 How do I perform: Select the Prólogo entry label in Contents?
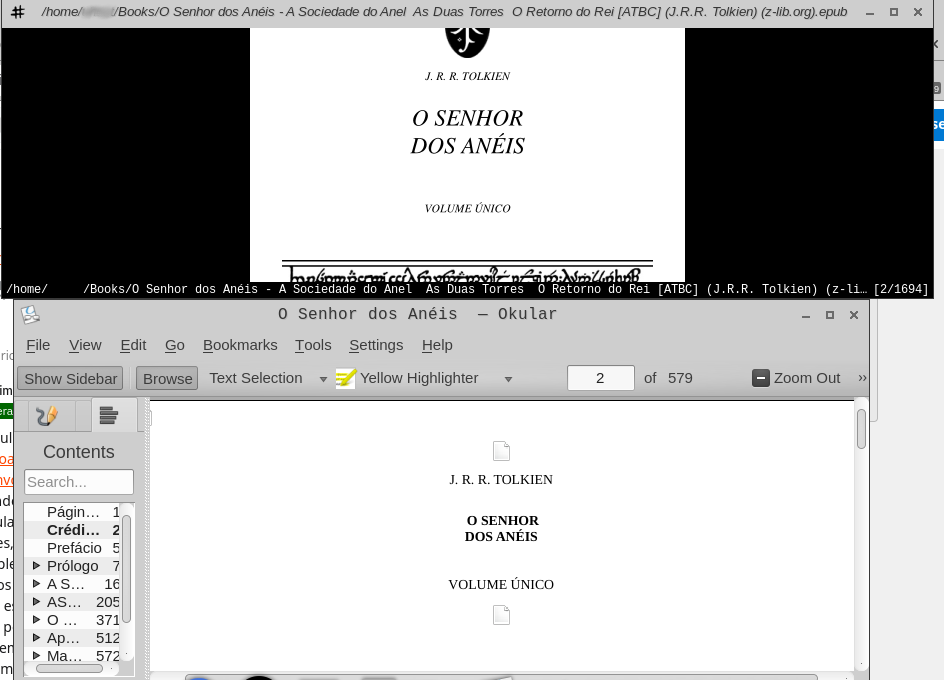72,566
